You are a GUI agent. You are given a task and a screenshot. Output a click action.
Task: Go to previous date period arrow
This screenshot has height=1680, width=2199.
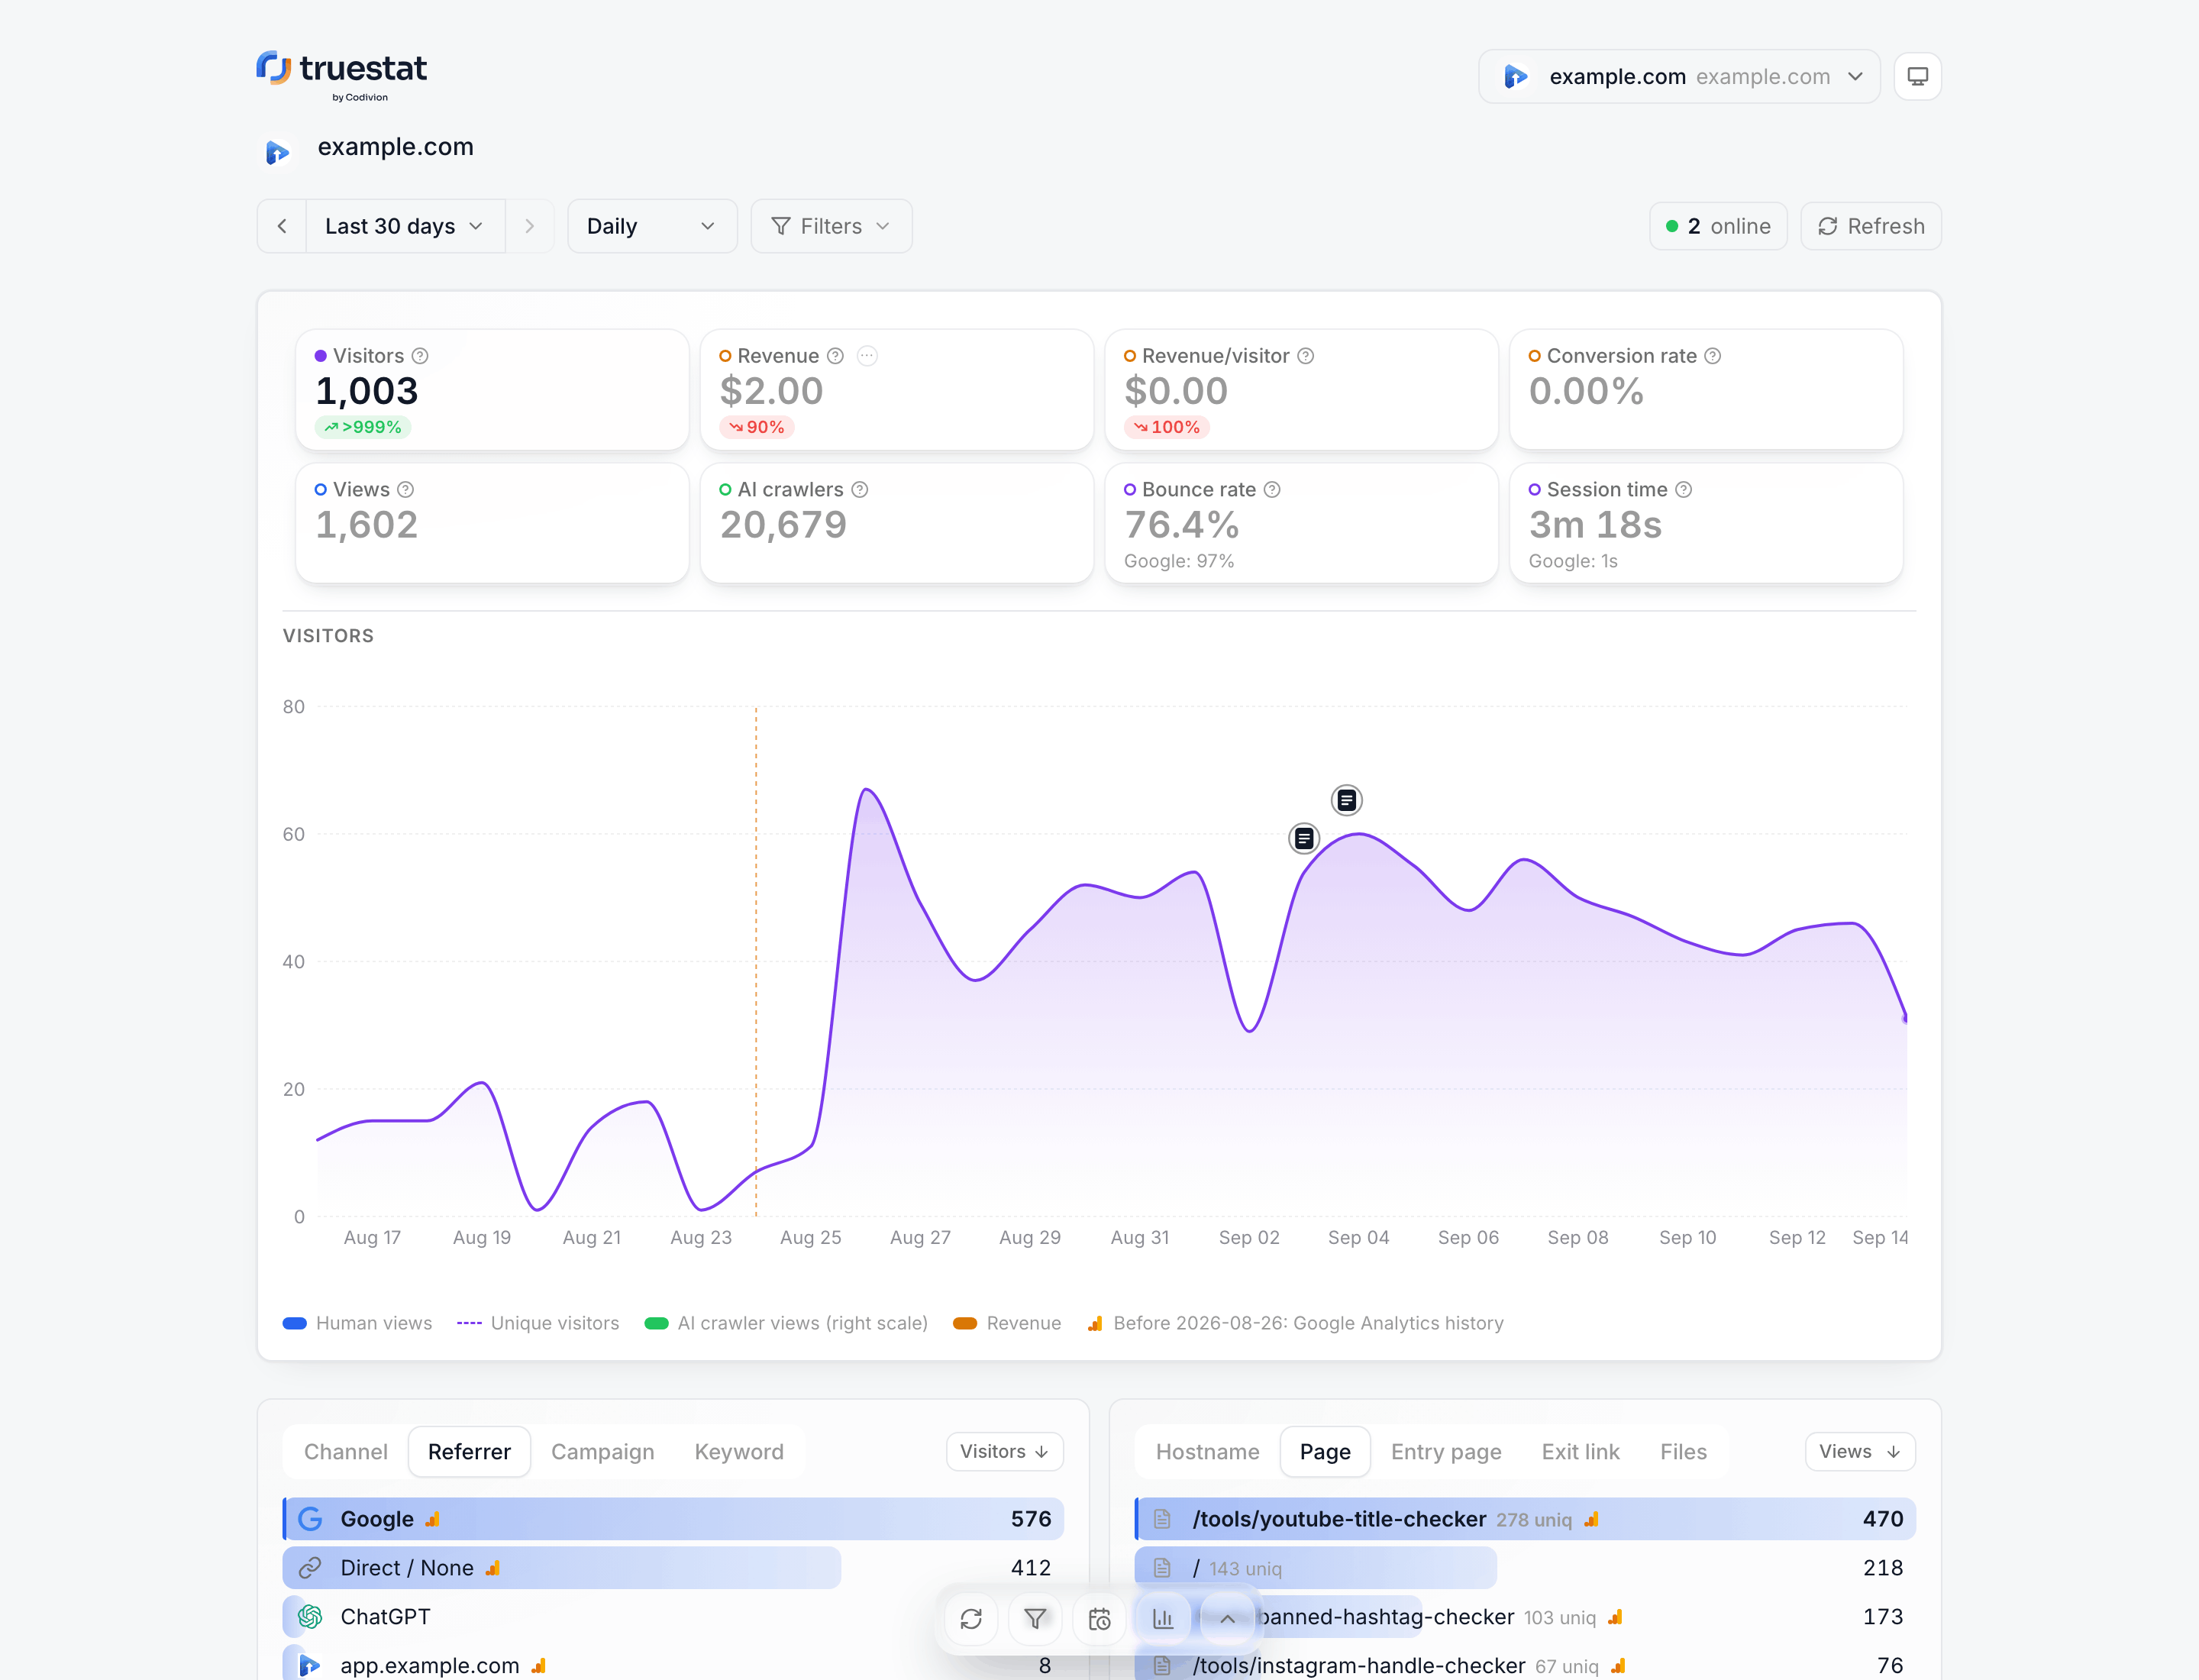(282, 226)
